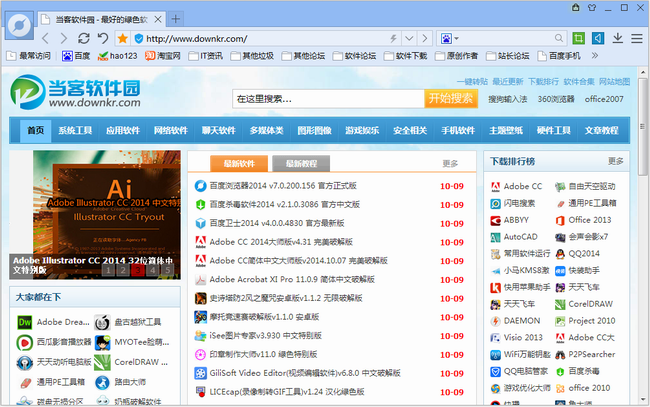650x407 pixels.
Task: Open the 系统工具 navigation menu item
Action: tap(75, 130)
